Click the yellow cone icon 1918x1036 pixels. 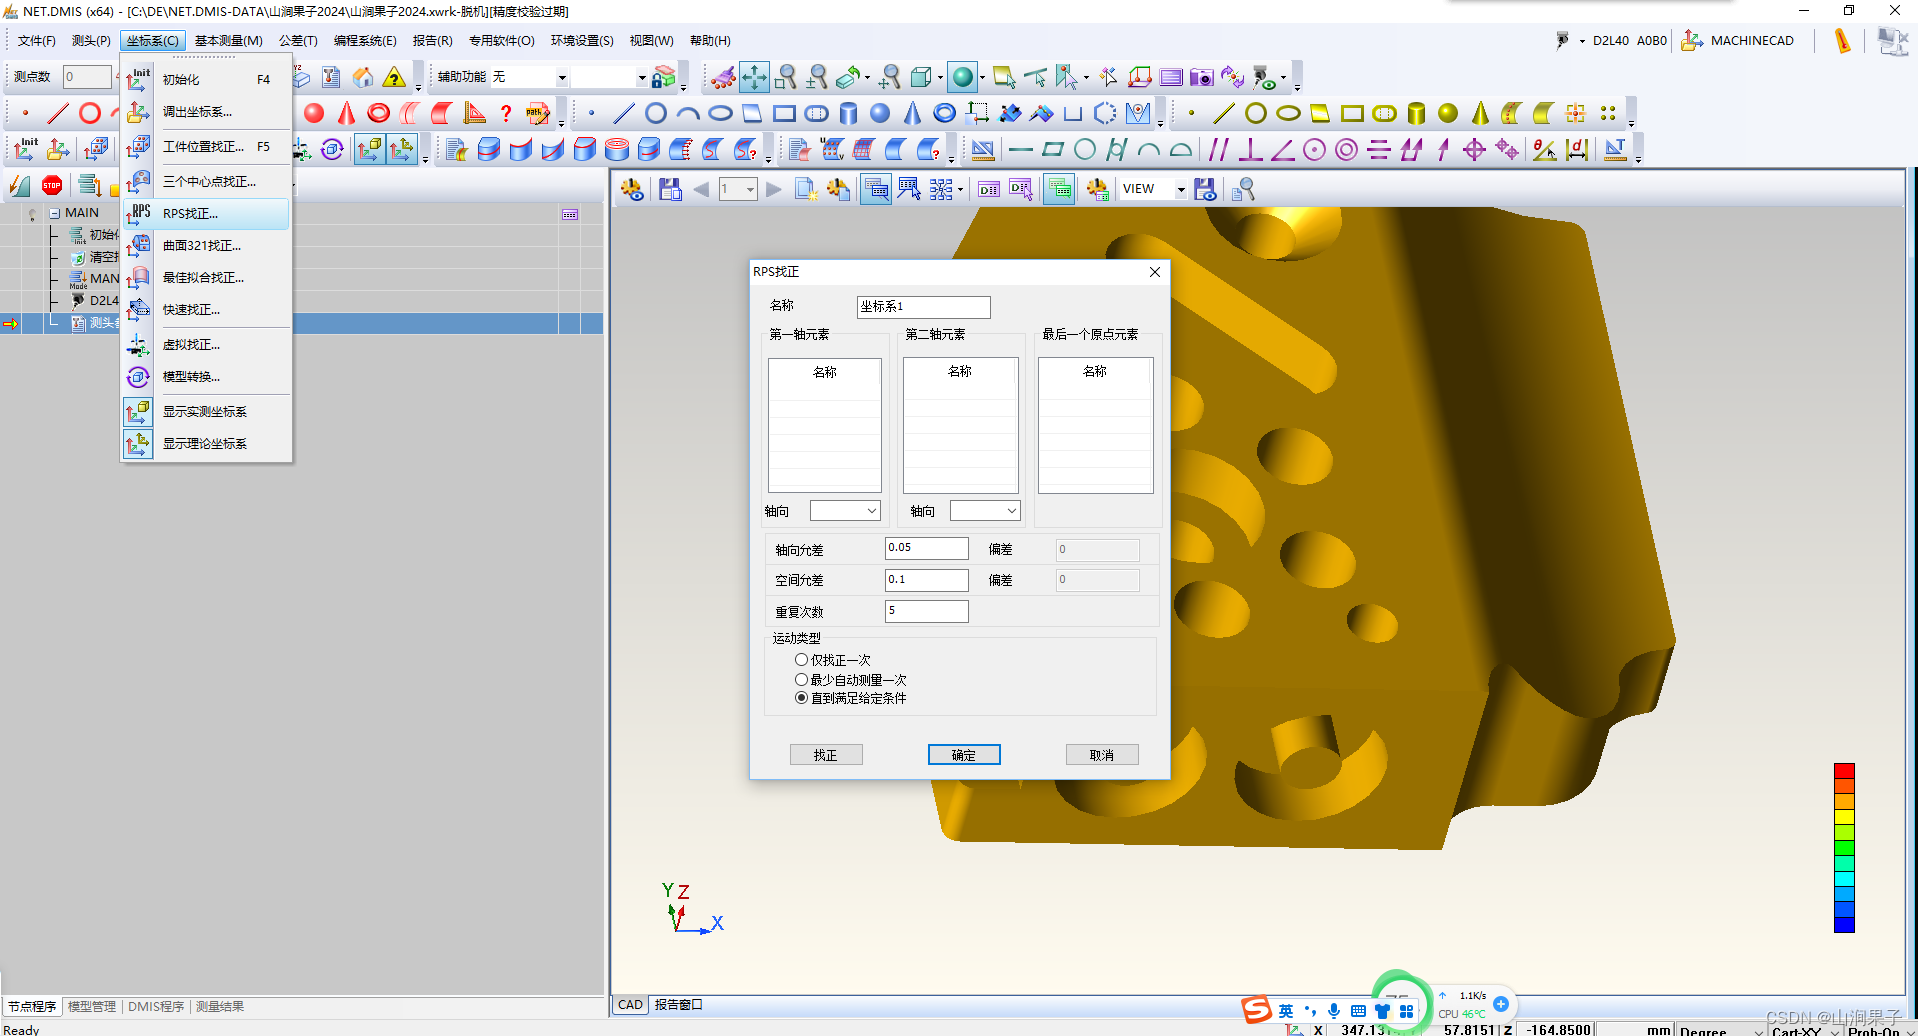tap(1480, 113)
